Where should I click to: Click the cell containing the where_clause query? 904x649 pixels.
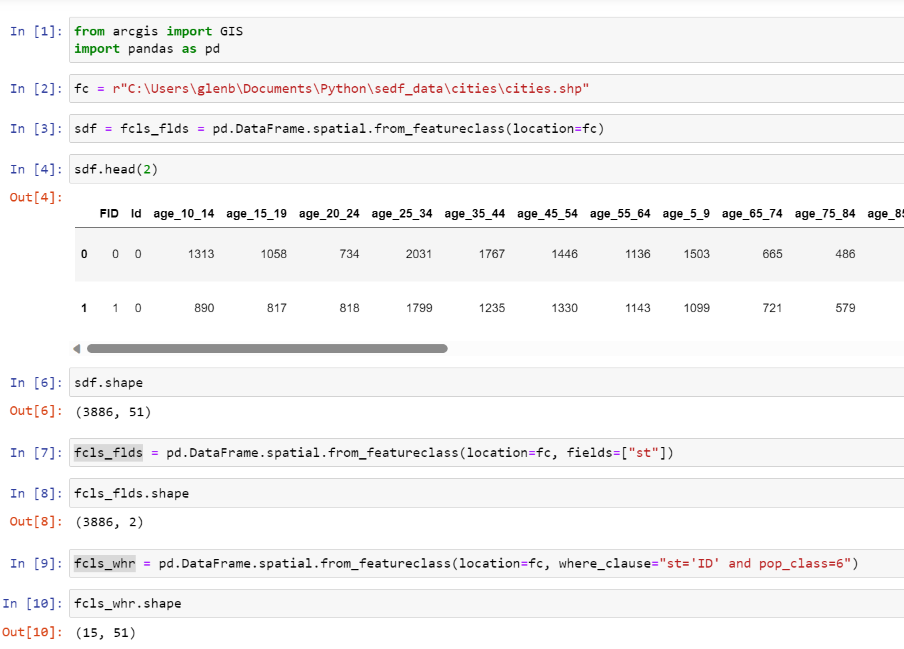pos(480,563)
